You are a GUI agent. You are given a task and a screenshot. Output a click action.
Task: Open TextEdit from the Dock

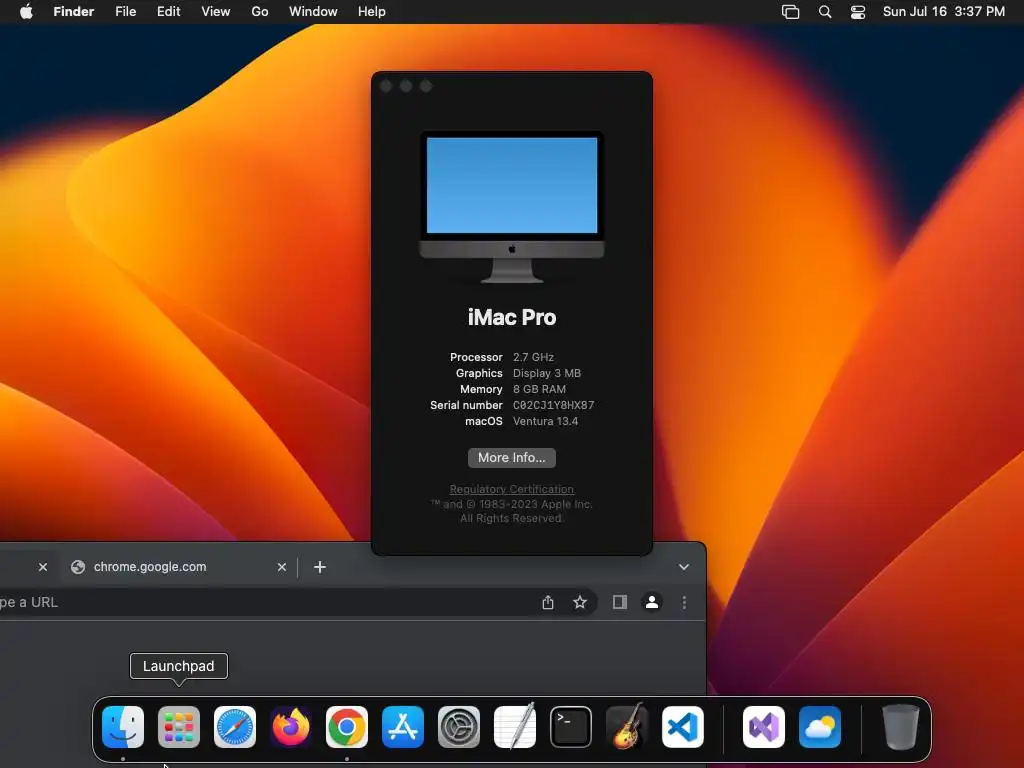(x=515, y=727)
